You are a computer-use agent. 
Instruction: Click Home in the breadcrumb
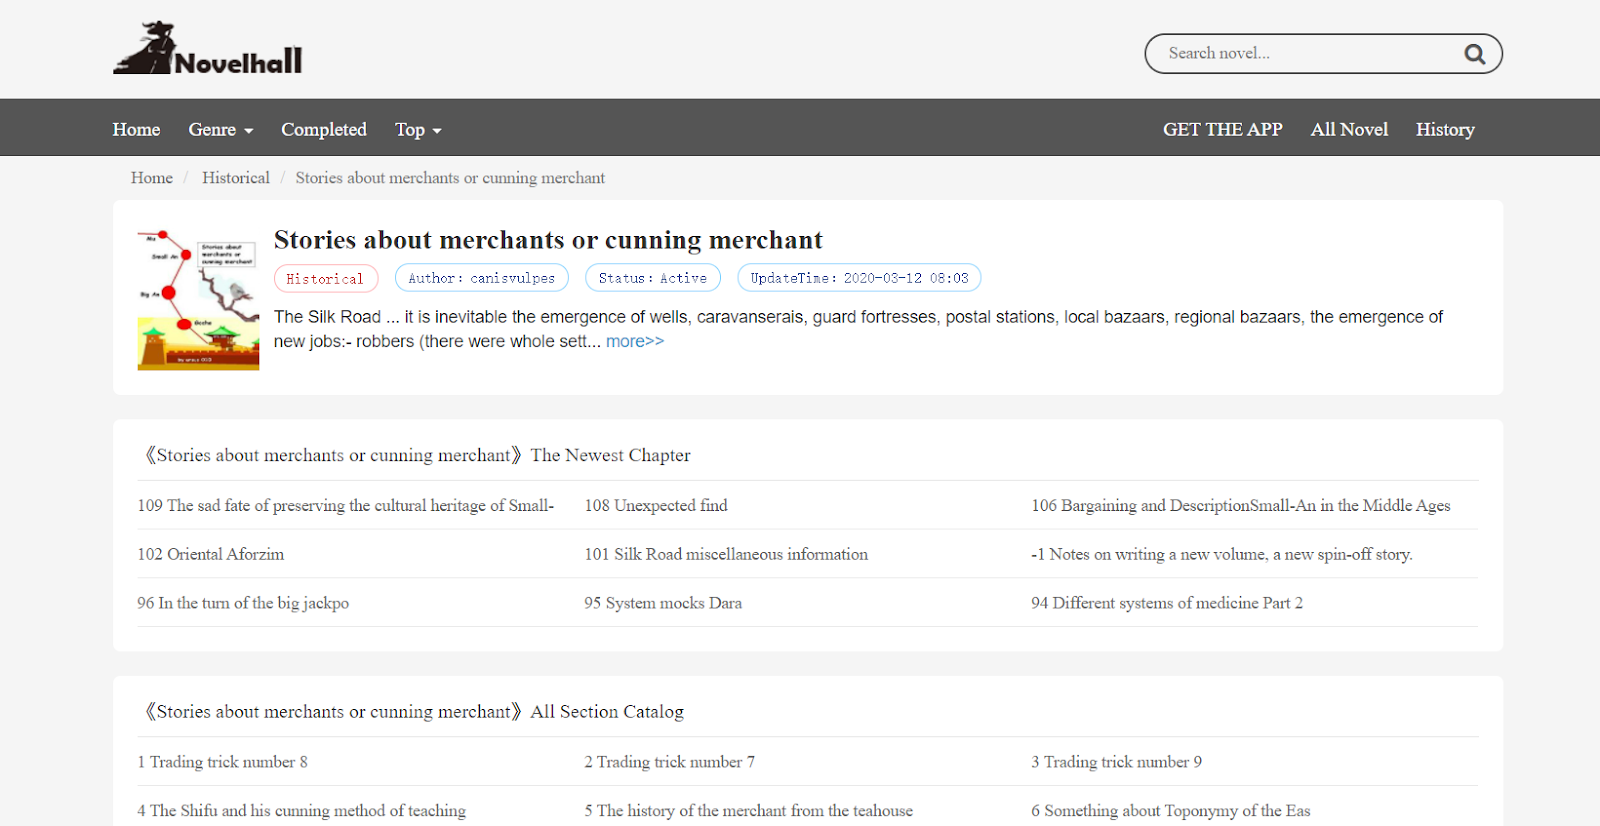coord(152,178)
